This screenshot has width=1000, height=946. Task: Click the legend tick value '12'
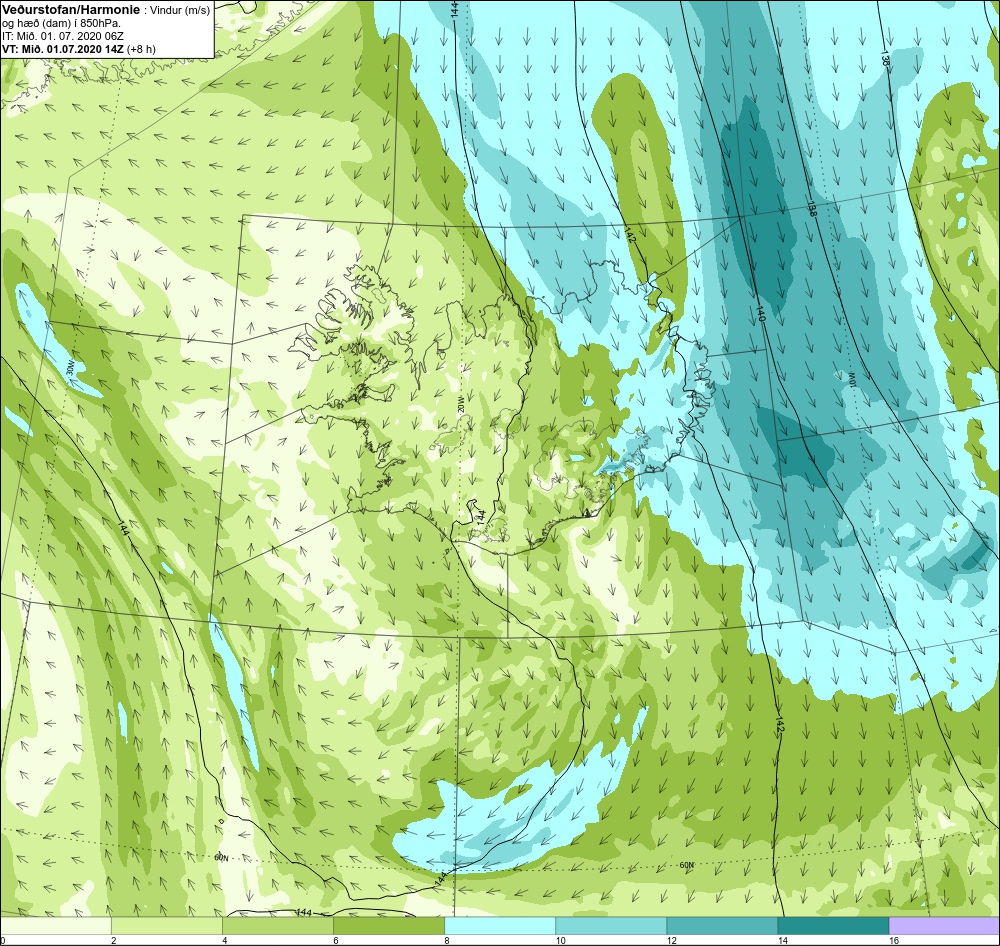pos(672,940)
